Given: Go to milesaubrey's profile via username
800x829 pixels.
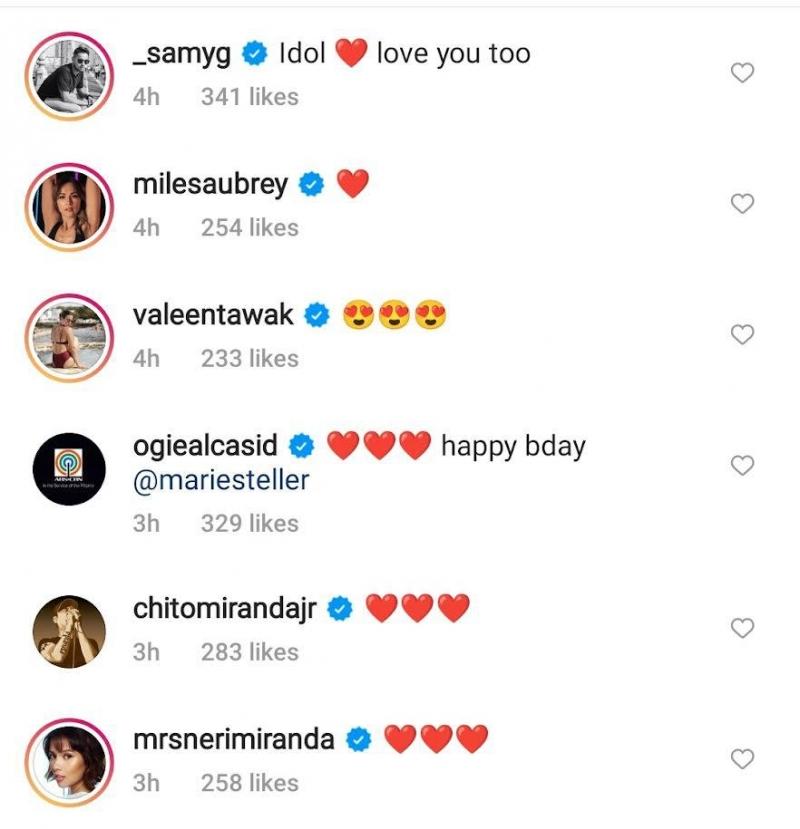Looking at the screenshot, I should 210,184.
